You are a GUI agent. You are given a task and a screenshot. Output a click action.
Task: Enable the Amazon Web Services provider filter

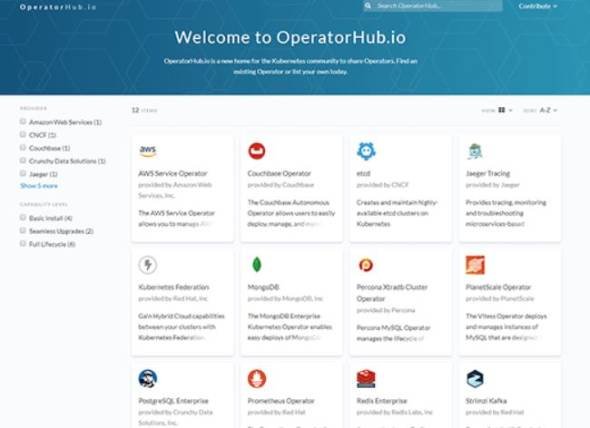(23, 122)
